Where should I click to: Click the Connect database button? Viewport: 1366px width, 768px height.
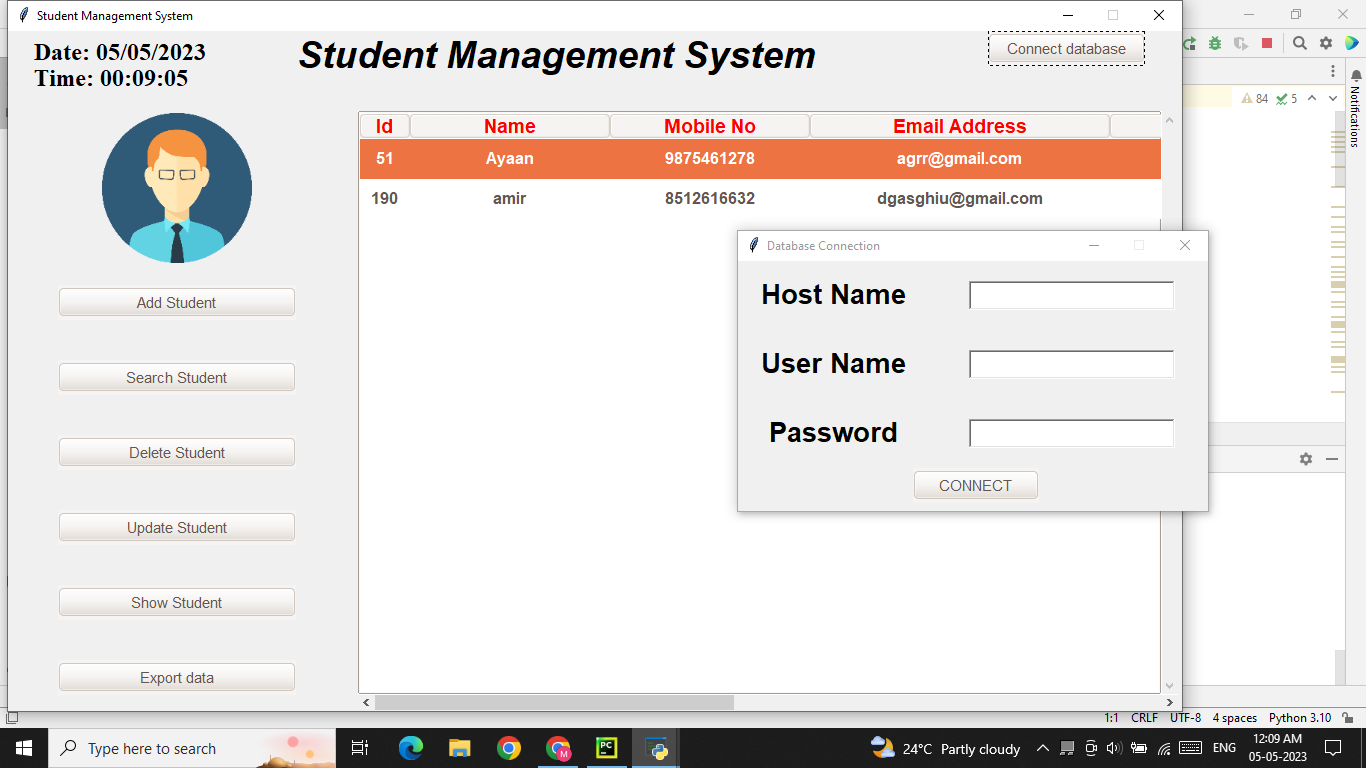pos(1066,47)
